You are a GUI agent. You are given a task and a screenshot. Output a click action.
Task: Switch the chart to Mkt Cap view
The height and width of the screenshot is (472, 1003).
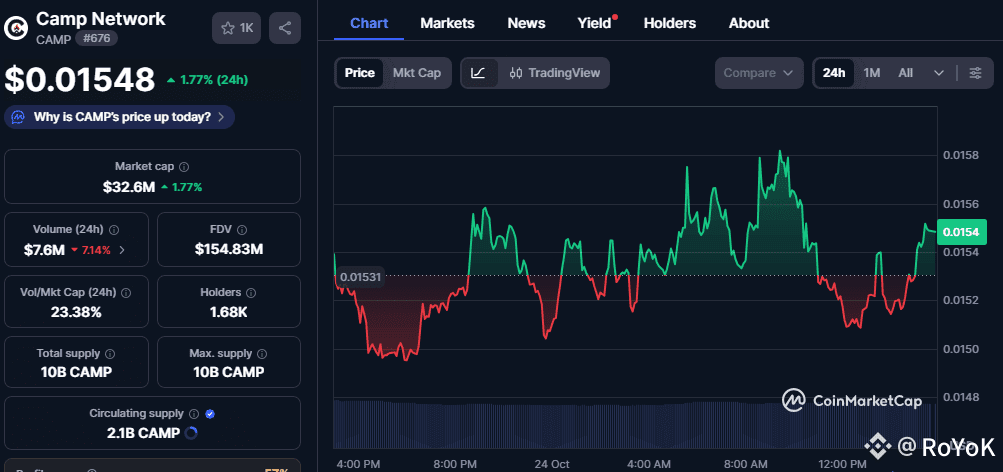[x=417, y=73]
